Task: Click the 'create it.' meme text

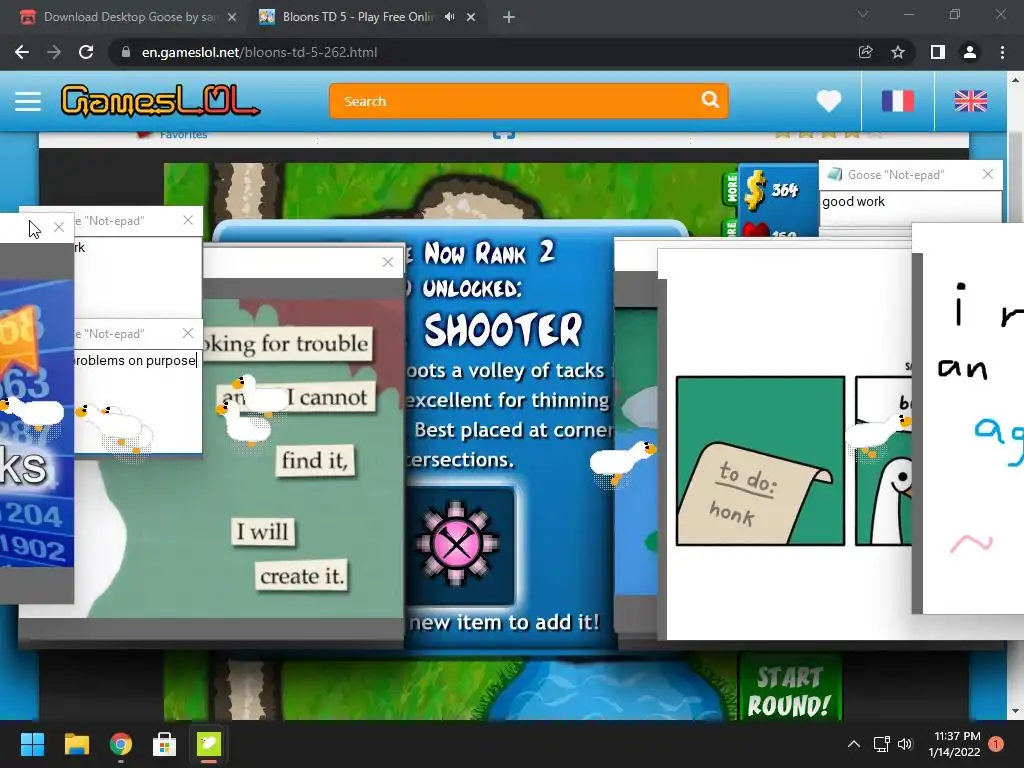Action: click(x=302, y=576)
